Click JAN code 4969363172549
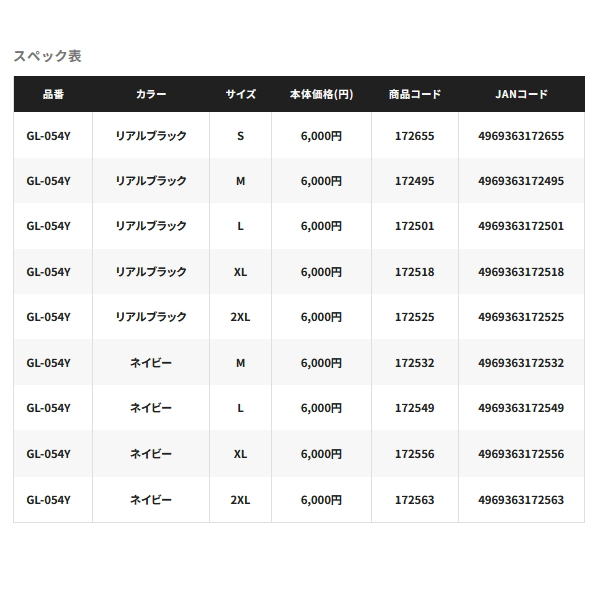This screenshot has height=600, width=600. point(521,408)
